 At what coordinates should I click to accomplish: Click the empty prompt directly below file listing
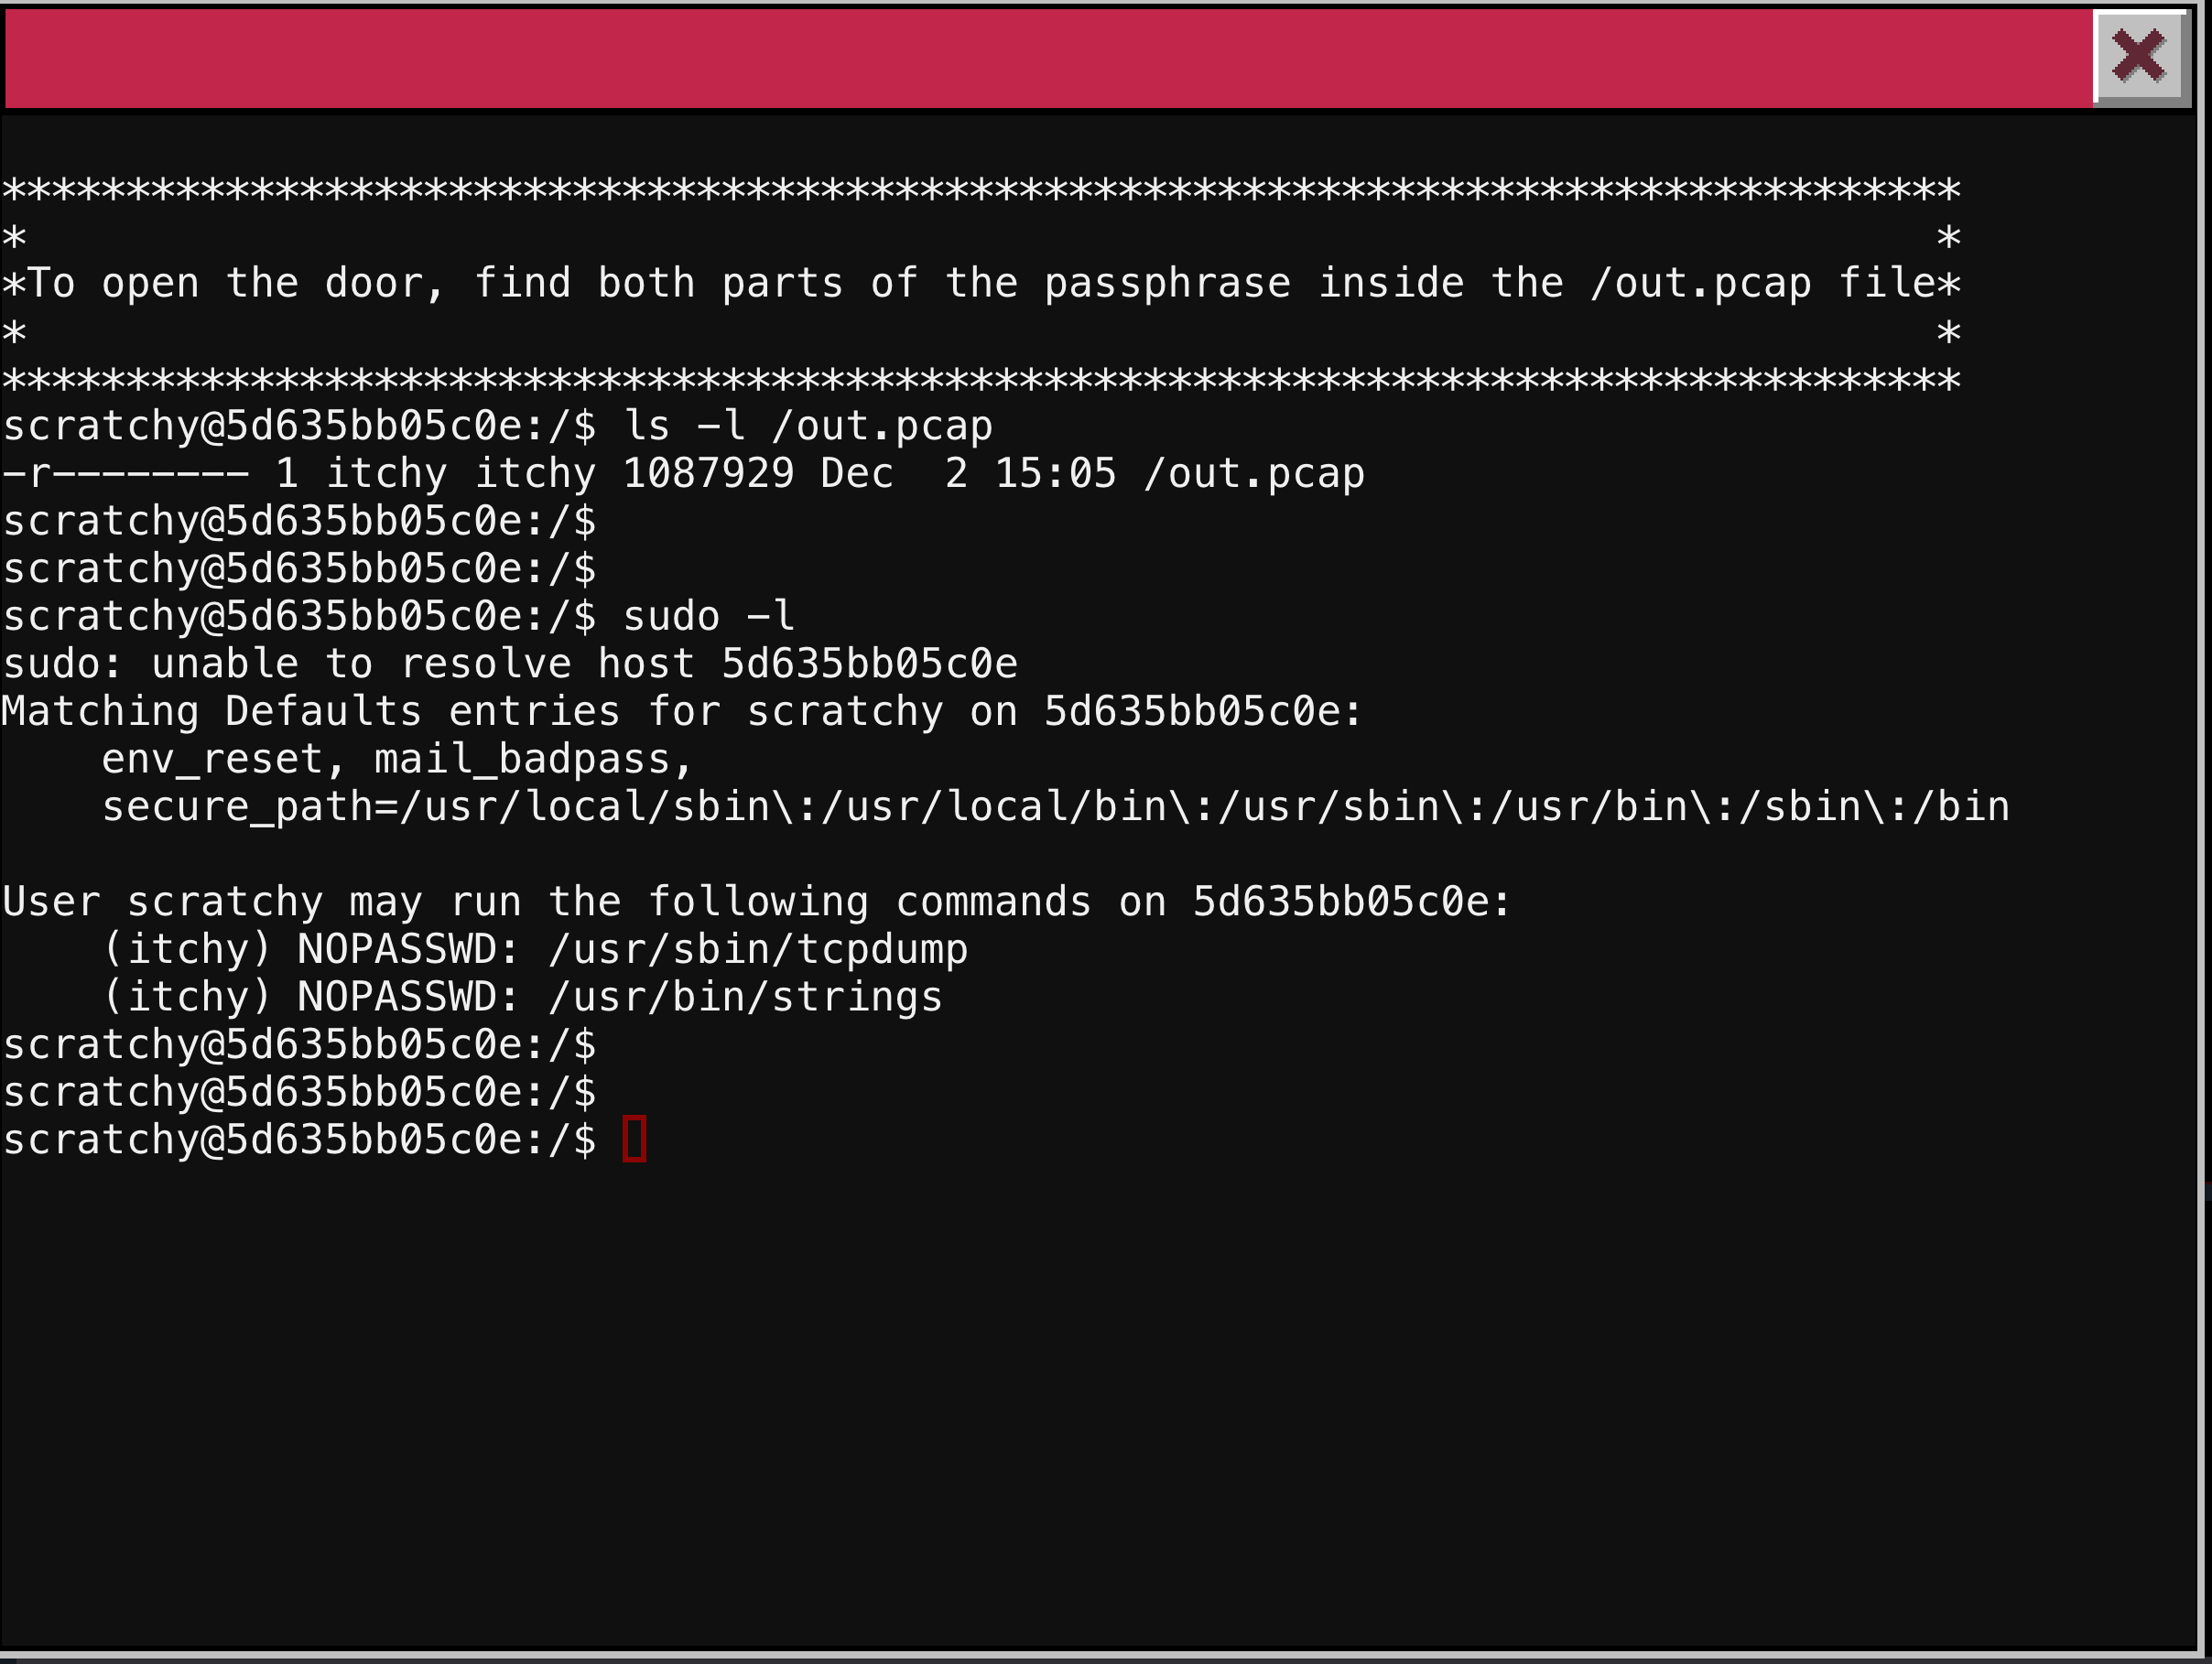pyautogui.click(x=299, y=521)
